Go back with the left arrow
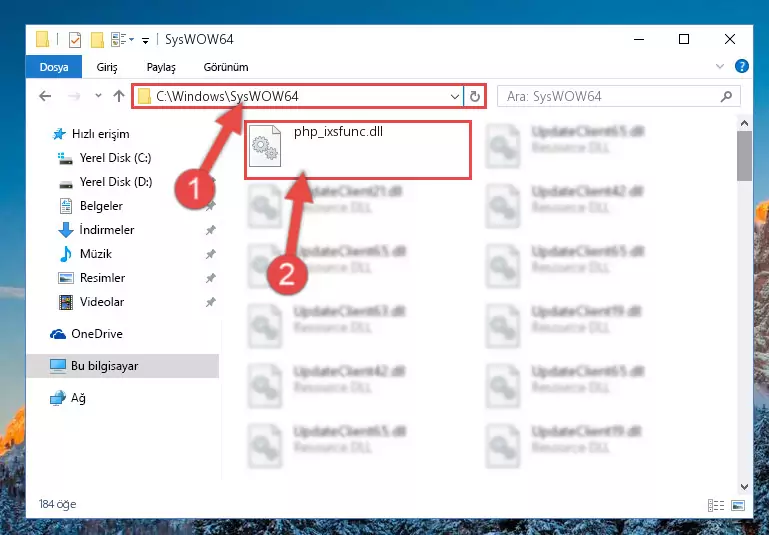 pos(45,96)
